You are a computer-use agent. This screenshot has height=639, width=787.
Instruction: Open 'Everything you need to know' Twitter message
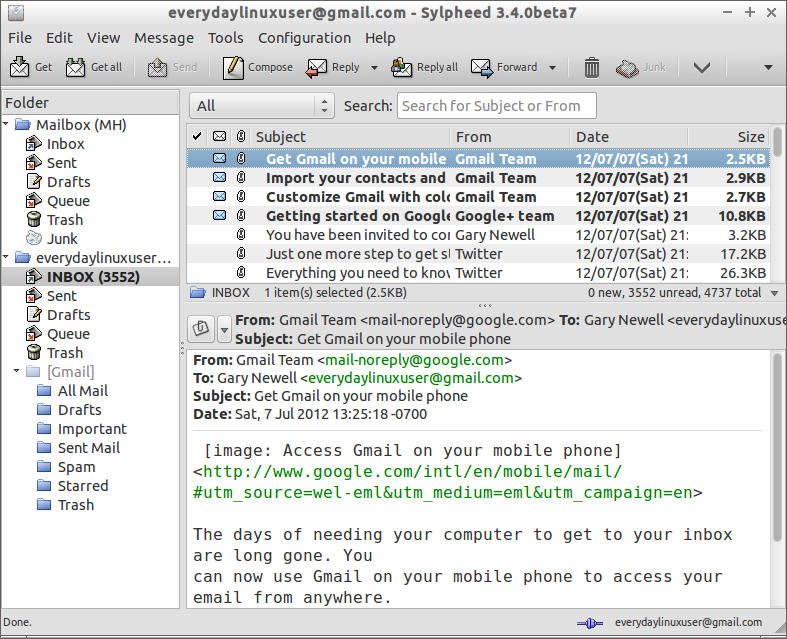point(478,273)
